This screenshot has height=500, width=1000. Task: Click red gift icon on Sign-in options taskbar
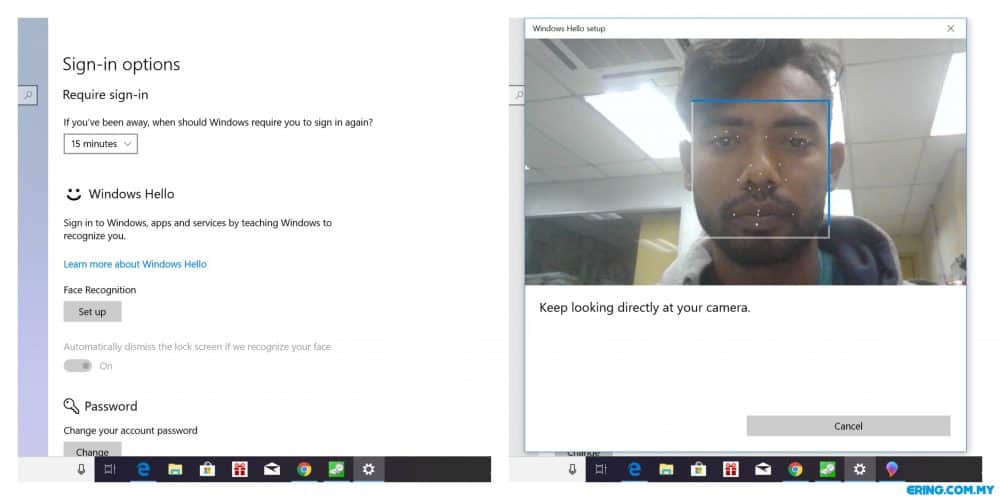pyautogui.click(x=240, y=470)
